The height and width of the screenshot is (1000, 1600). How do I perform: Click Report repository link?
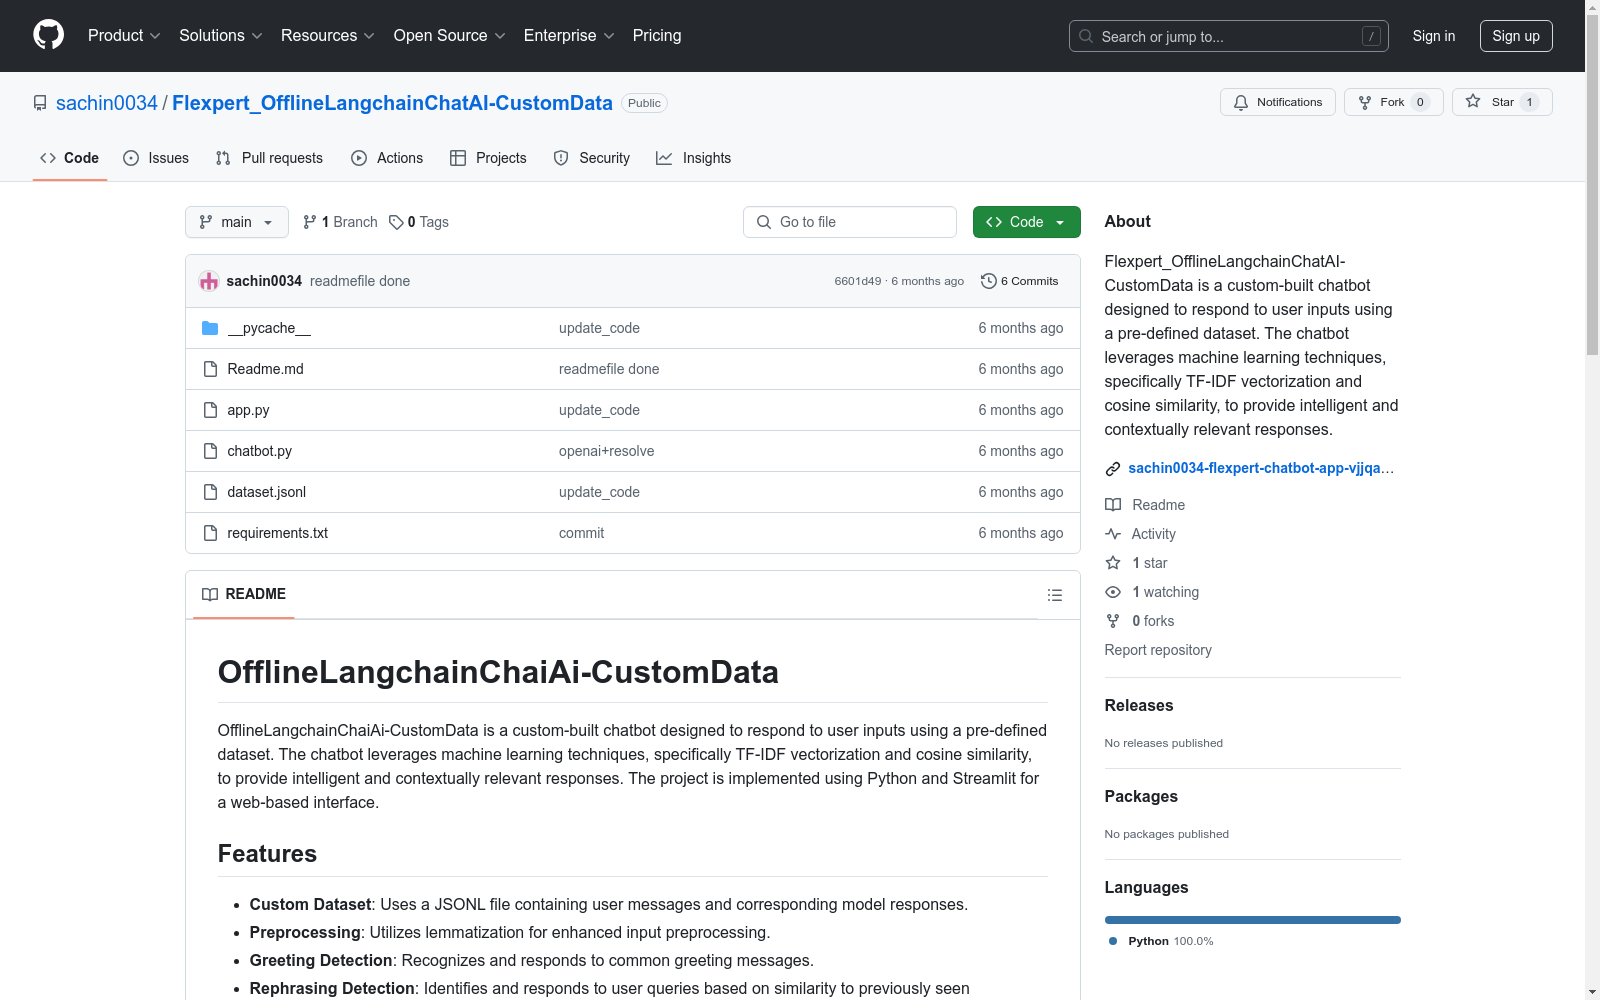point(1158,650)
